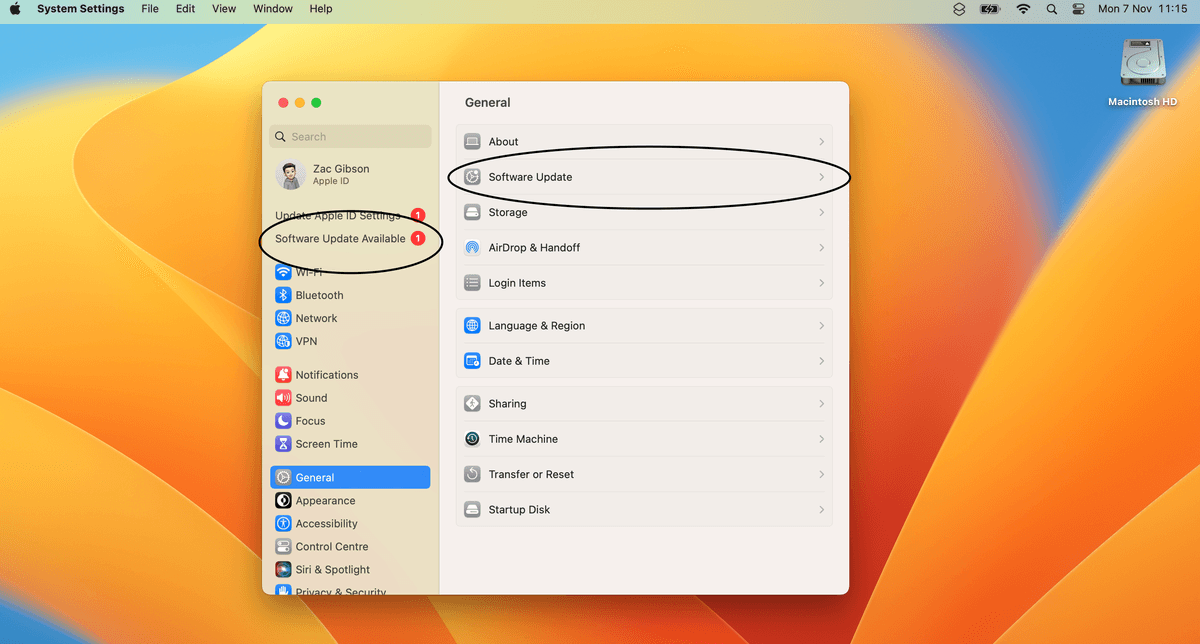Click the About computer icon
1200x644 pixels.
click(x=472, y=142)
